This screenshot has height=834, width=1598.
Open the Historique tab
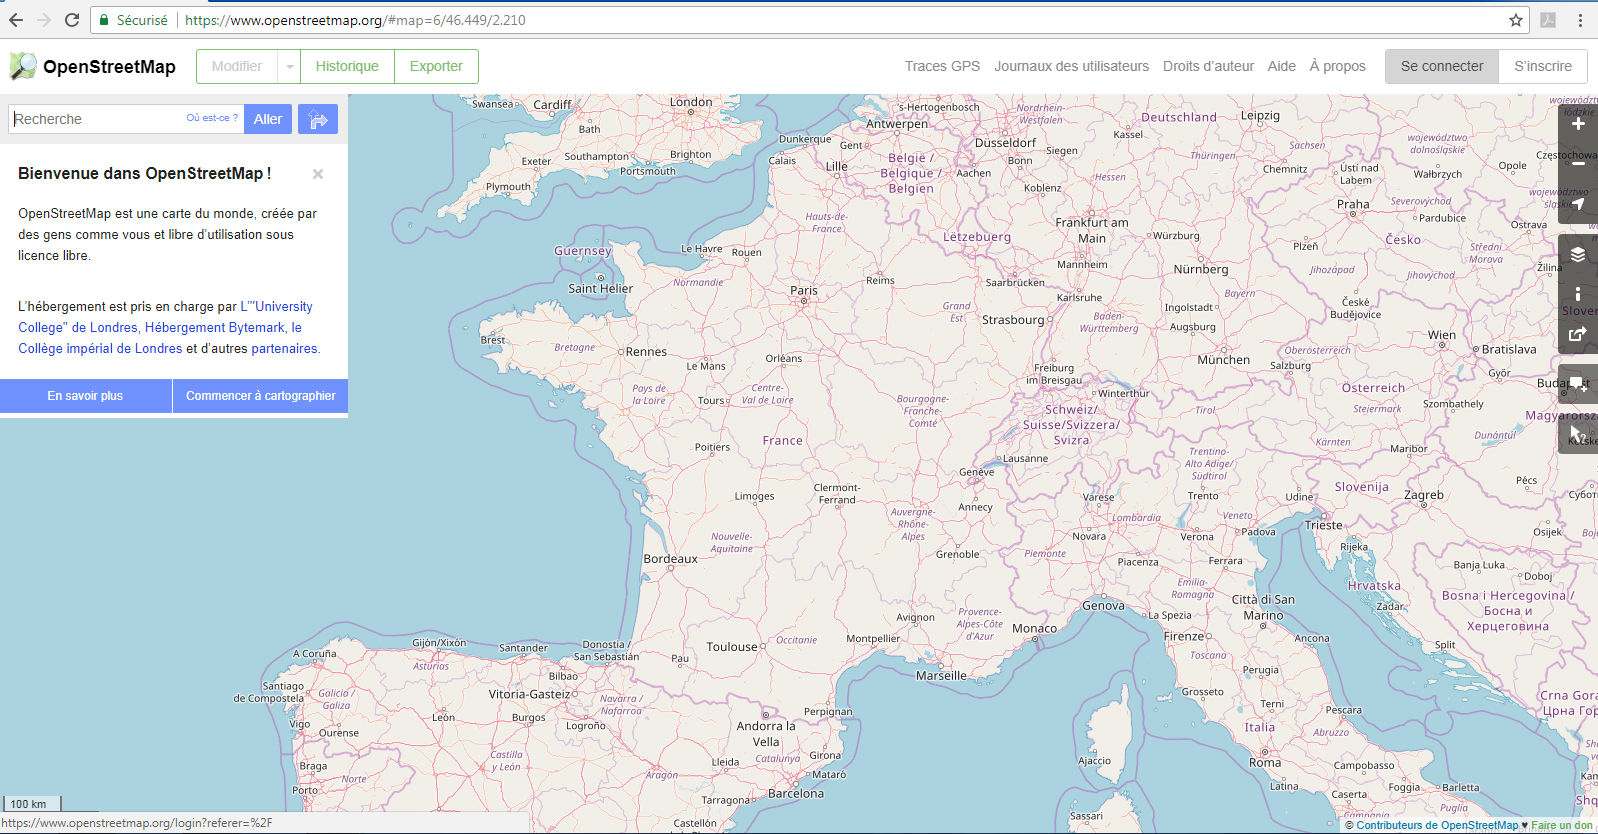coord(347,66)
